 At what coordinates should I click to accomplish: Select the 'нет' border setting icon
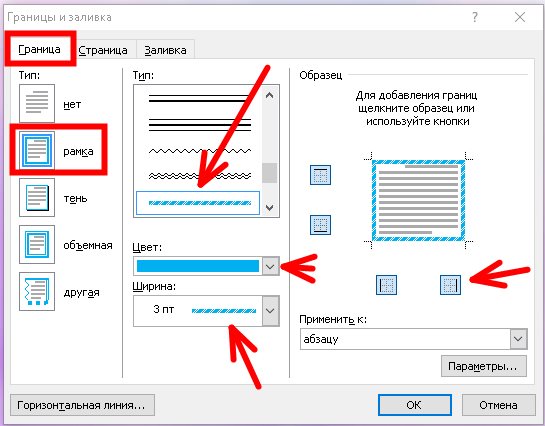[37, 103]
